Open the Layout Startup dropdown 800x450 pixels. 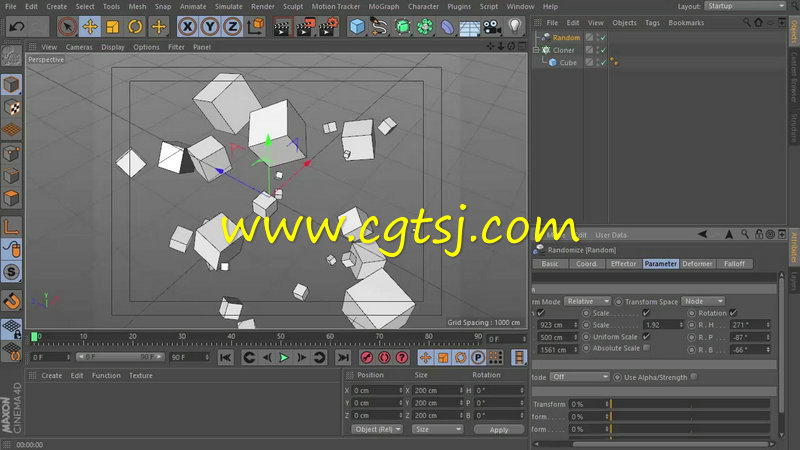[745, 6]
